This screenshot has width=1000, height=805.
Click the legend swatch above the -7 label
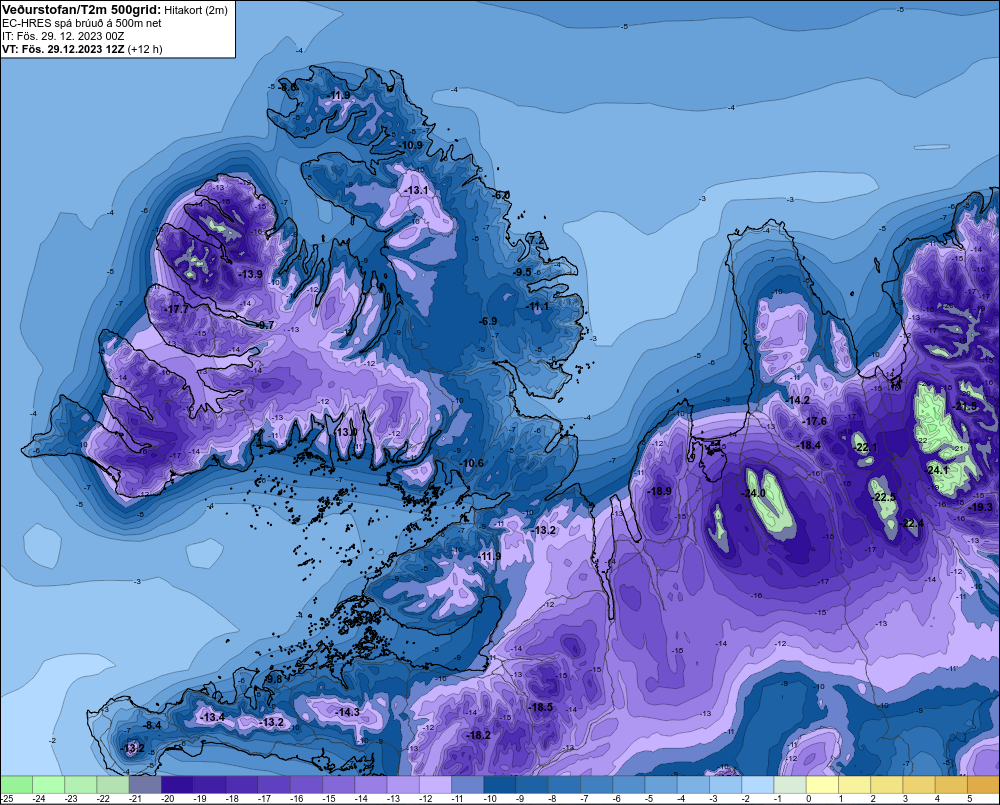(x=596, y=784)
